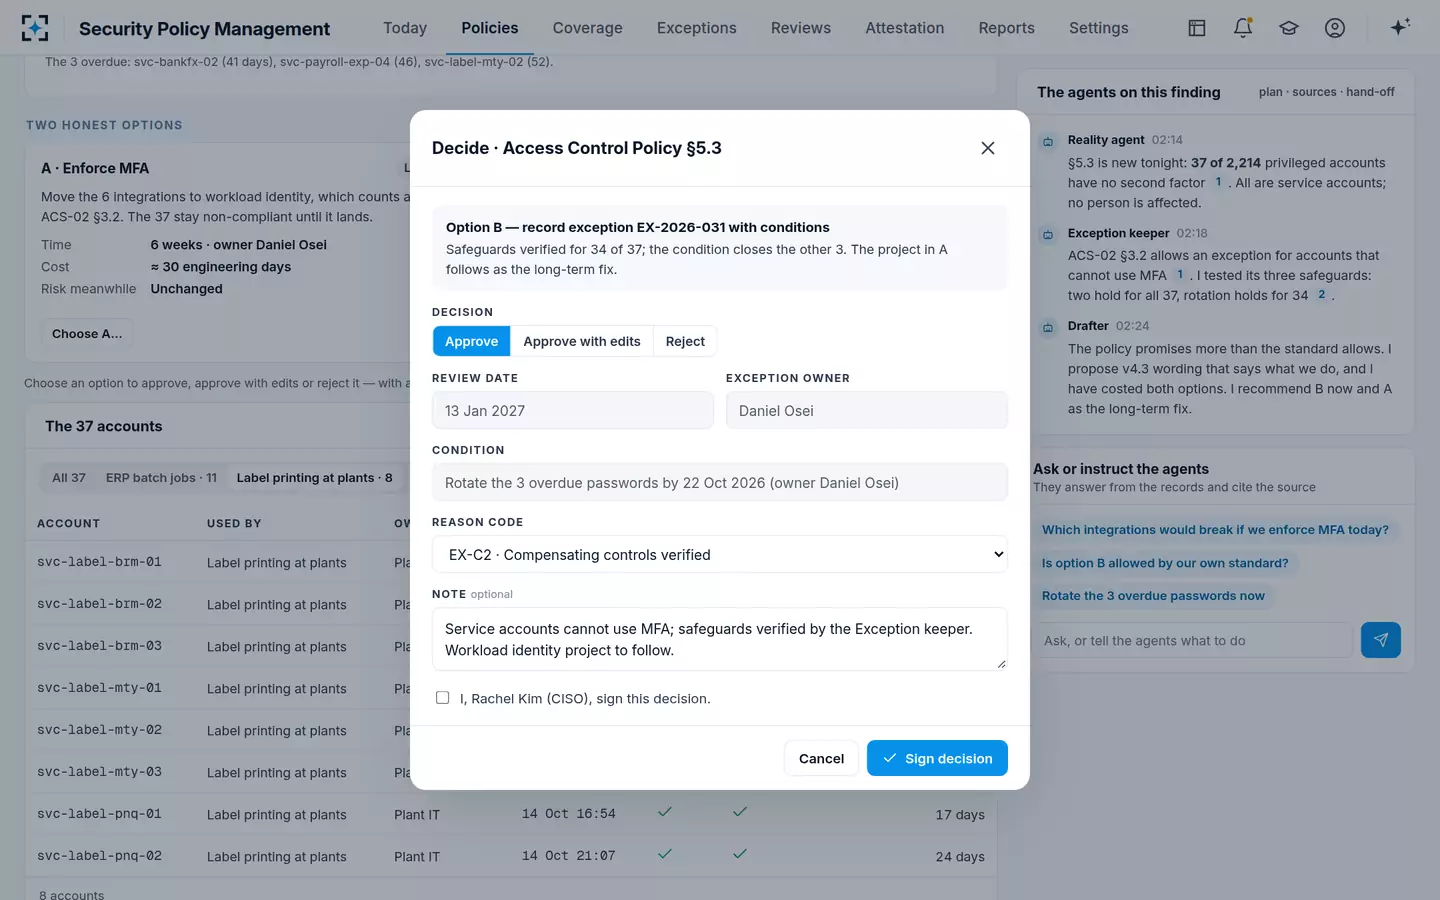Click the Review Date field
This screenshot has width=1440, height=900.
click(573, 411)
